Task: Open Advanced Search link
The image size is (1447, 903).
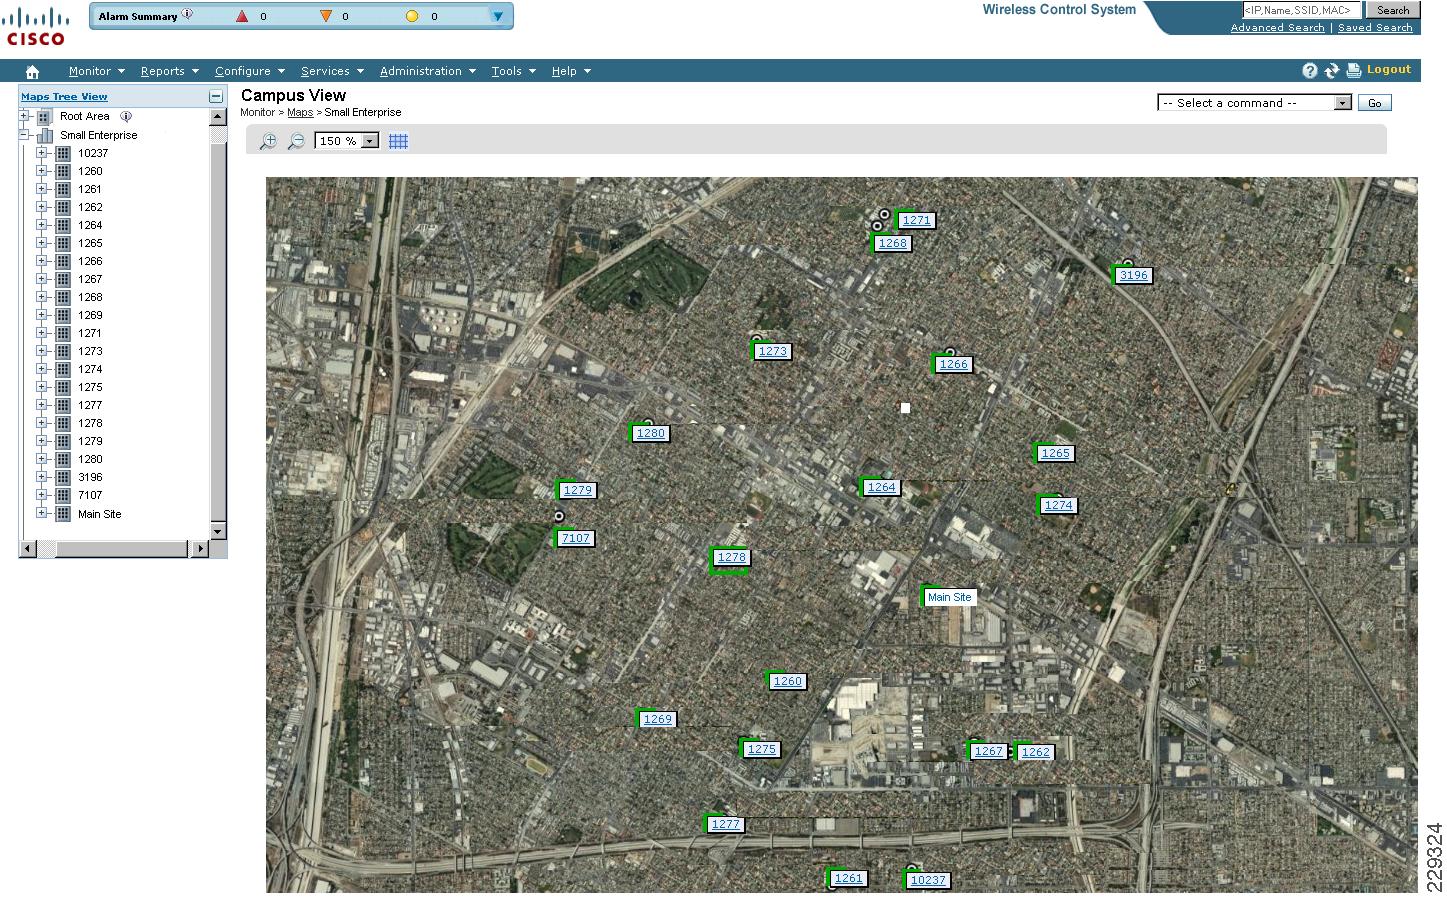Action: pos(1277,27)
